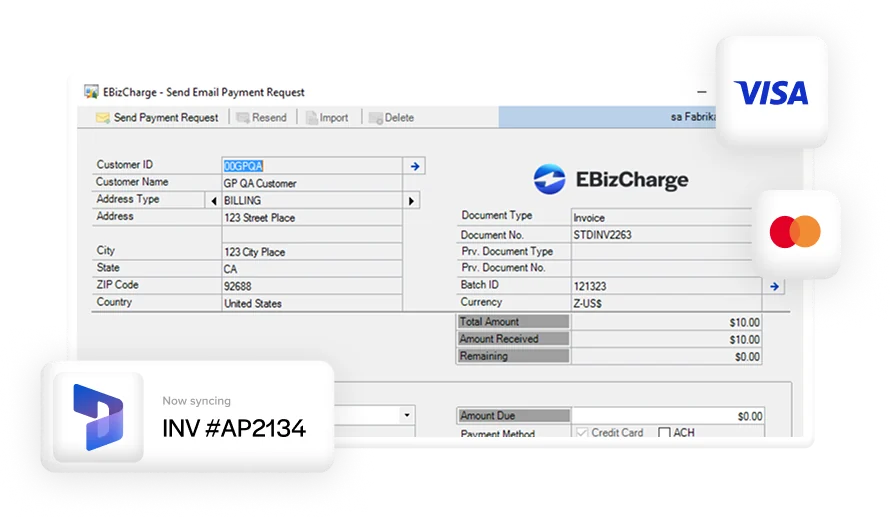Click the Amount Due value field

[668, 416]
